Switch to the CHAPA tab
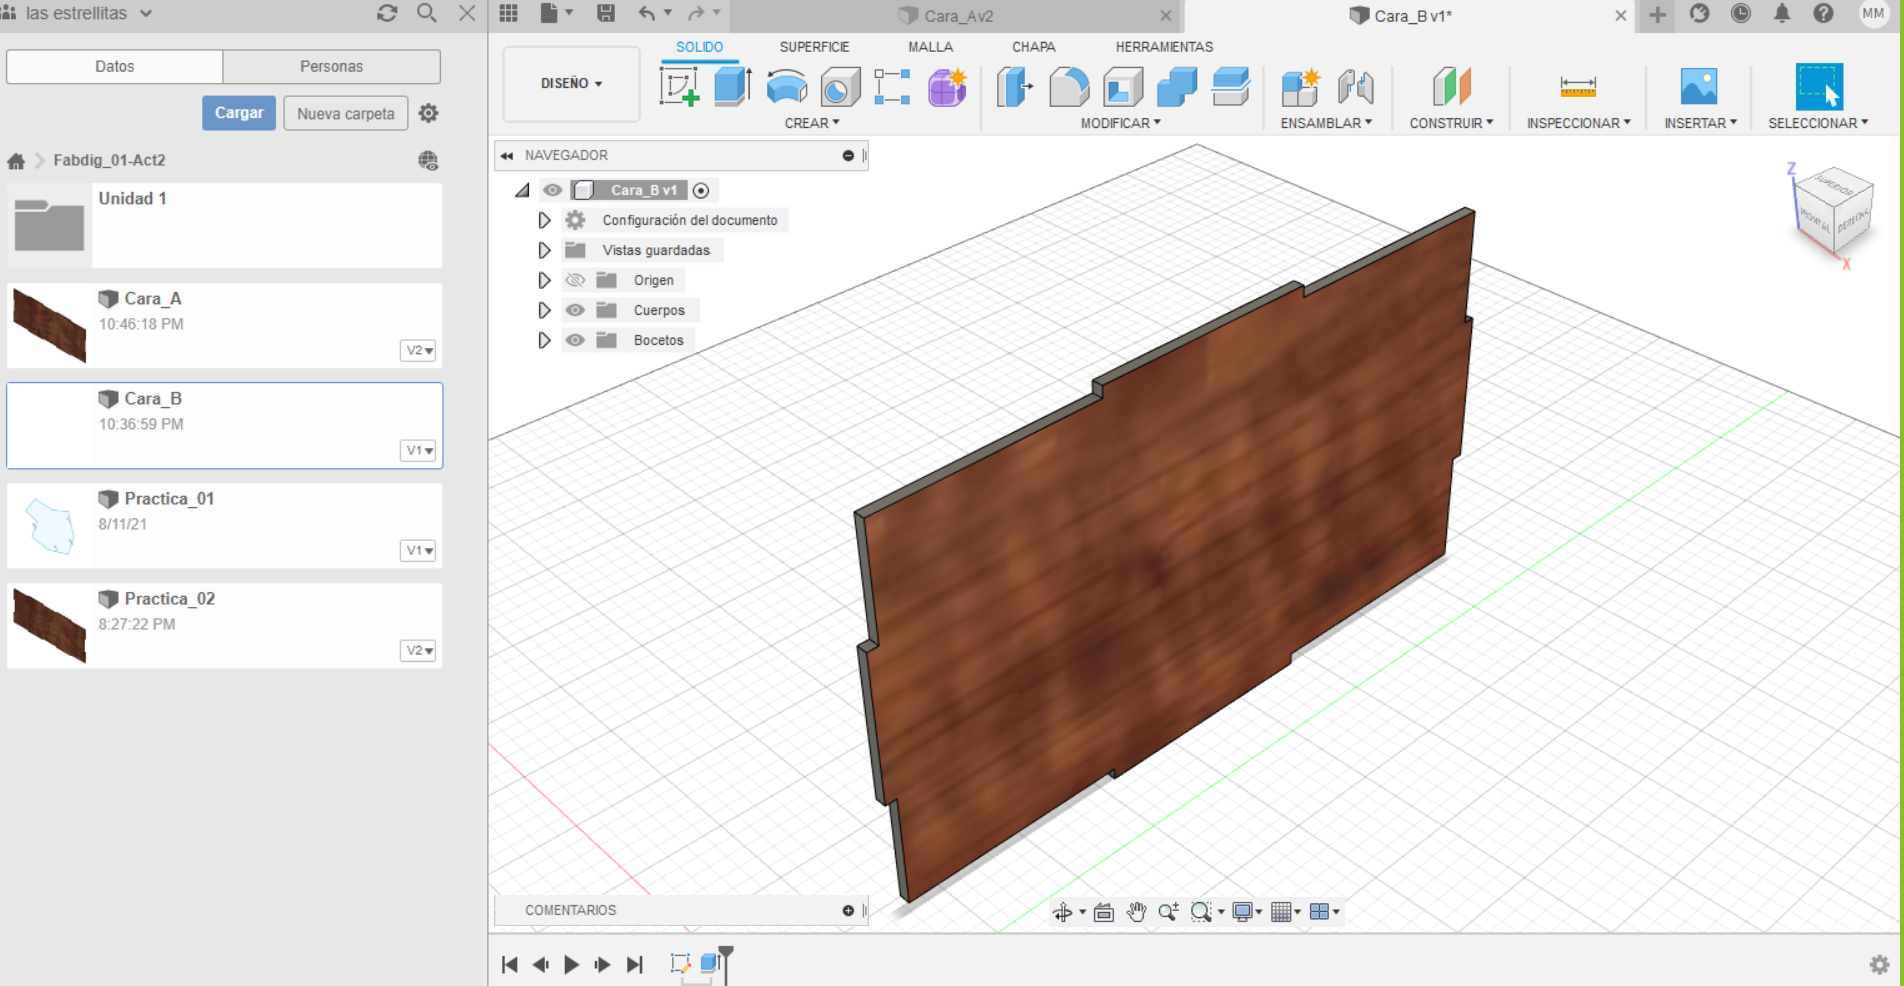1904x986 pixels. click(1033, 47)
